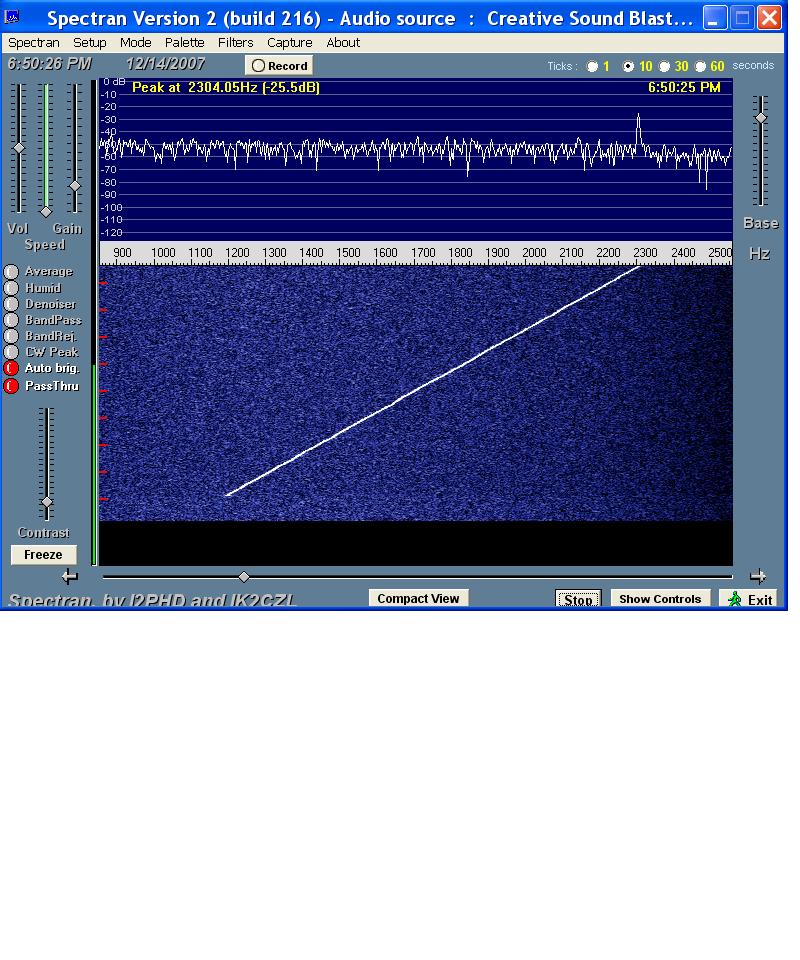Maximize the Spectran window
The height and width of the screenshot is (960, 800).
pos(742,17)
